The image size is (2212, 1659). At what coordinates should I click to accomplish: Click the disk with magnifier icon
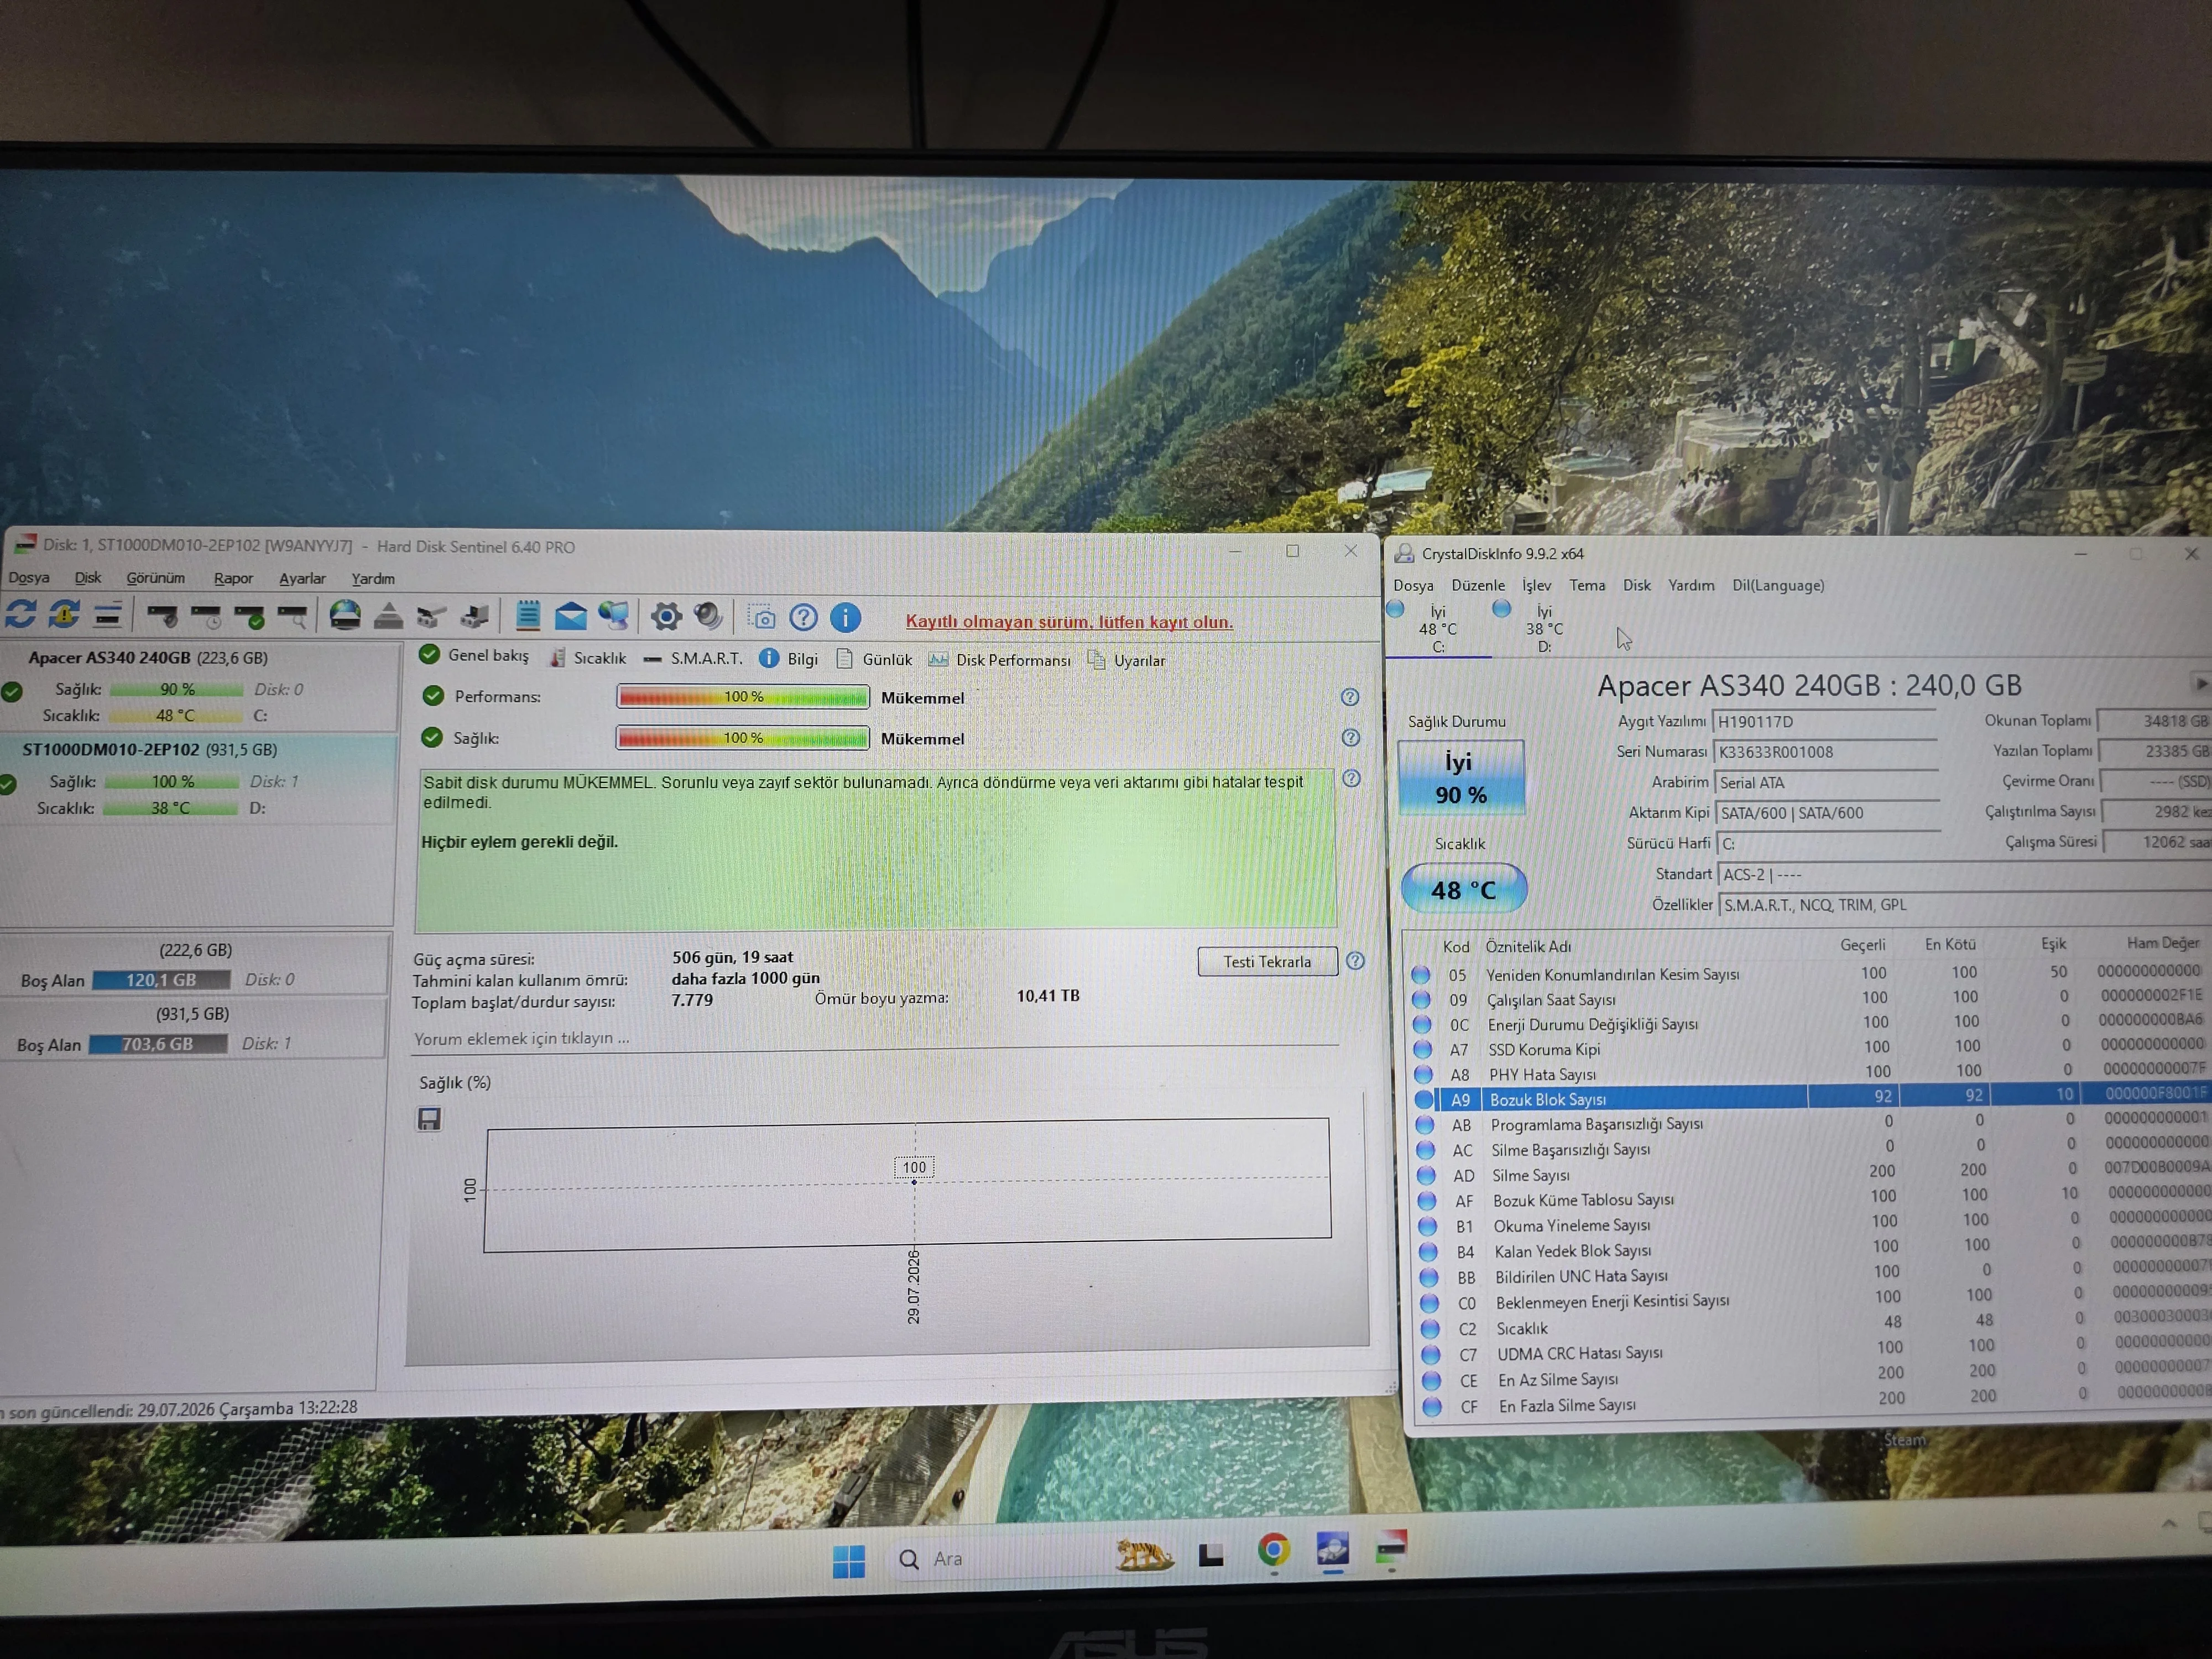292,616
